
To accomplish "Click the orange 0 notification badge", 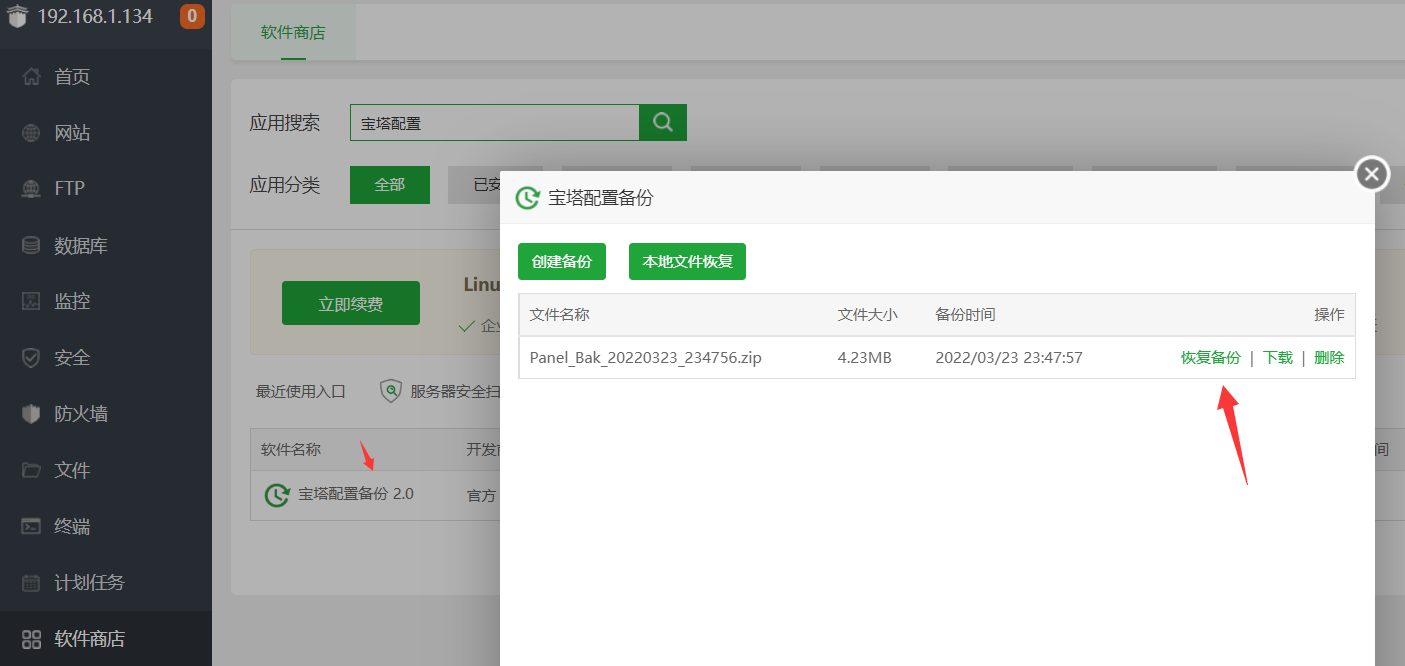I will (192, 16).
